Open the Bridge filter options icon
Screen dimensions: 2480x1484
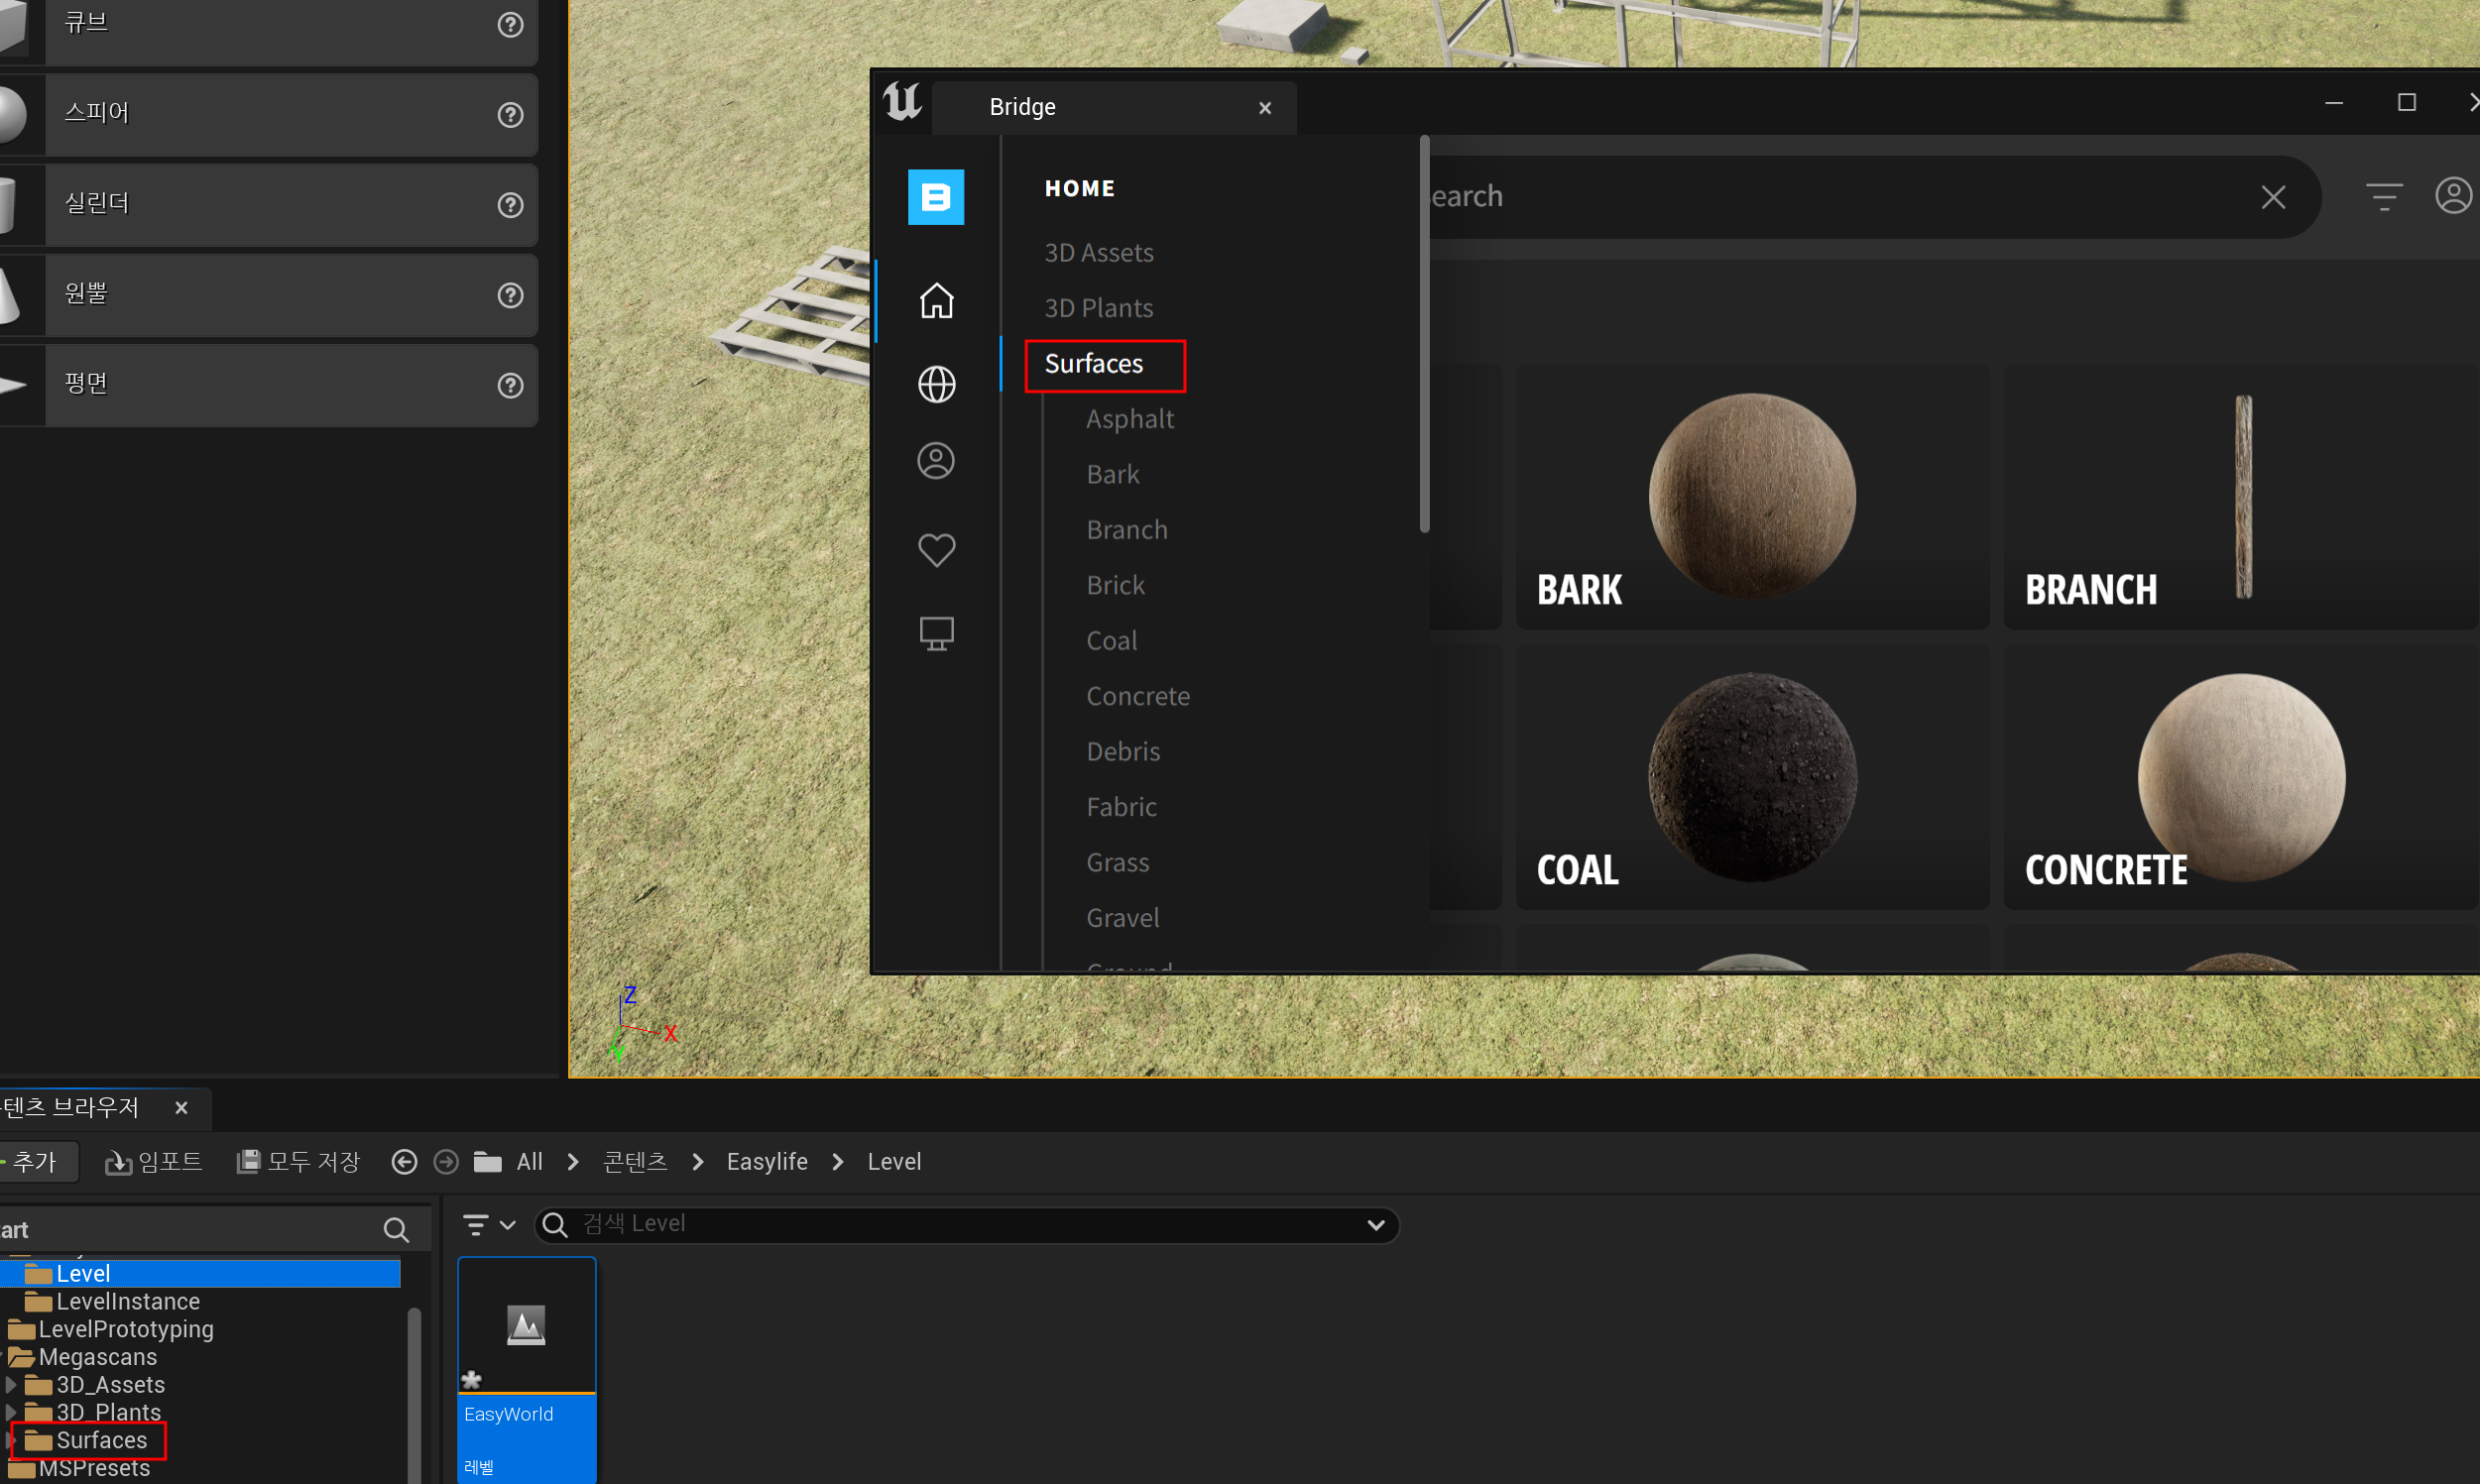[2384, 196]
